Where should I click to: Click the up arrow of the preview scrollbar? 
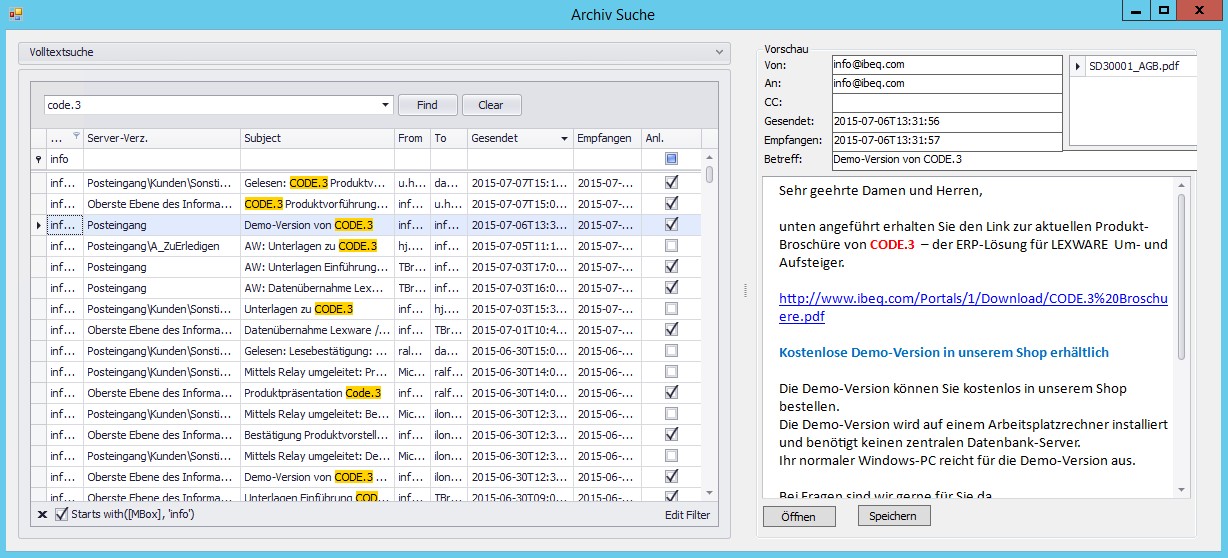[1181, 184]
